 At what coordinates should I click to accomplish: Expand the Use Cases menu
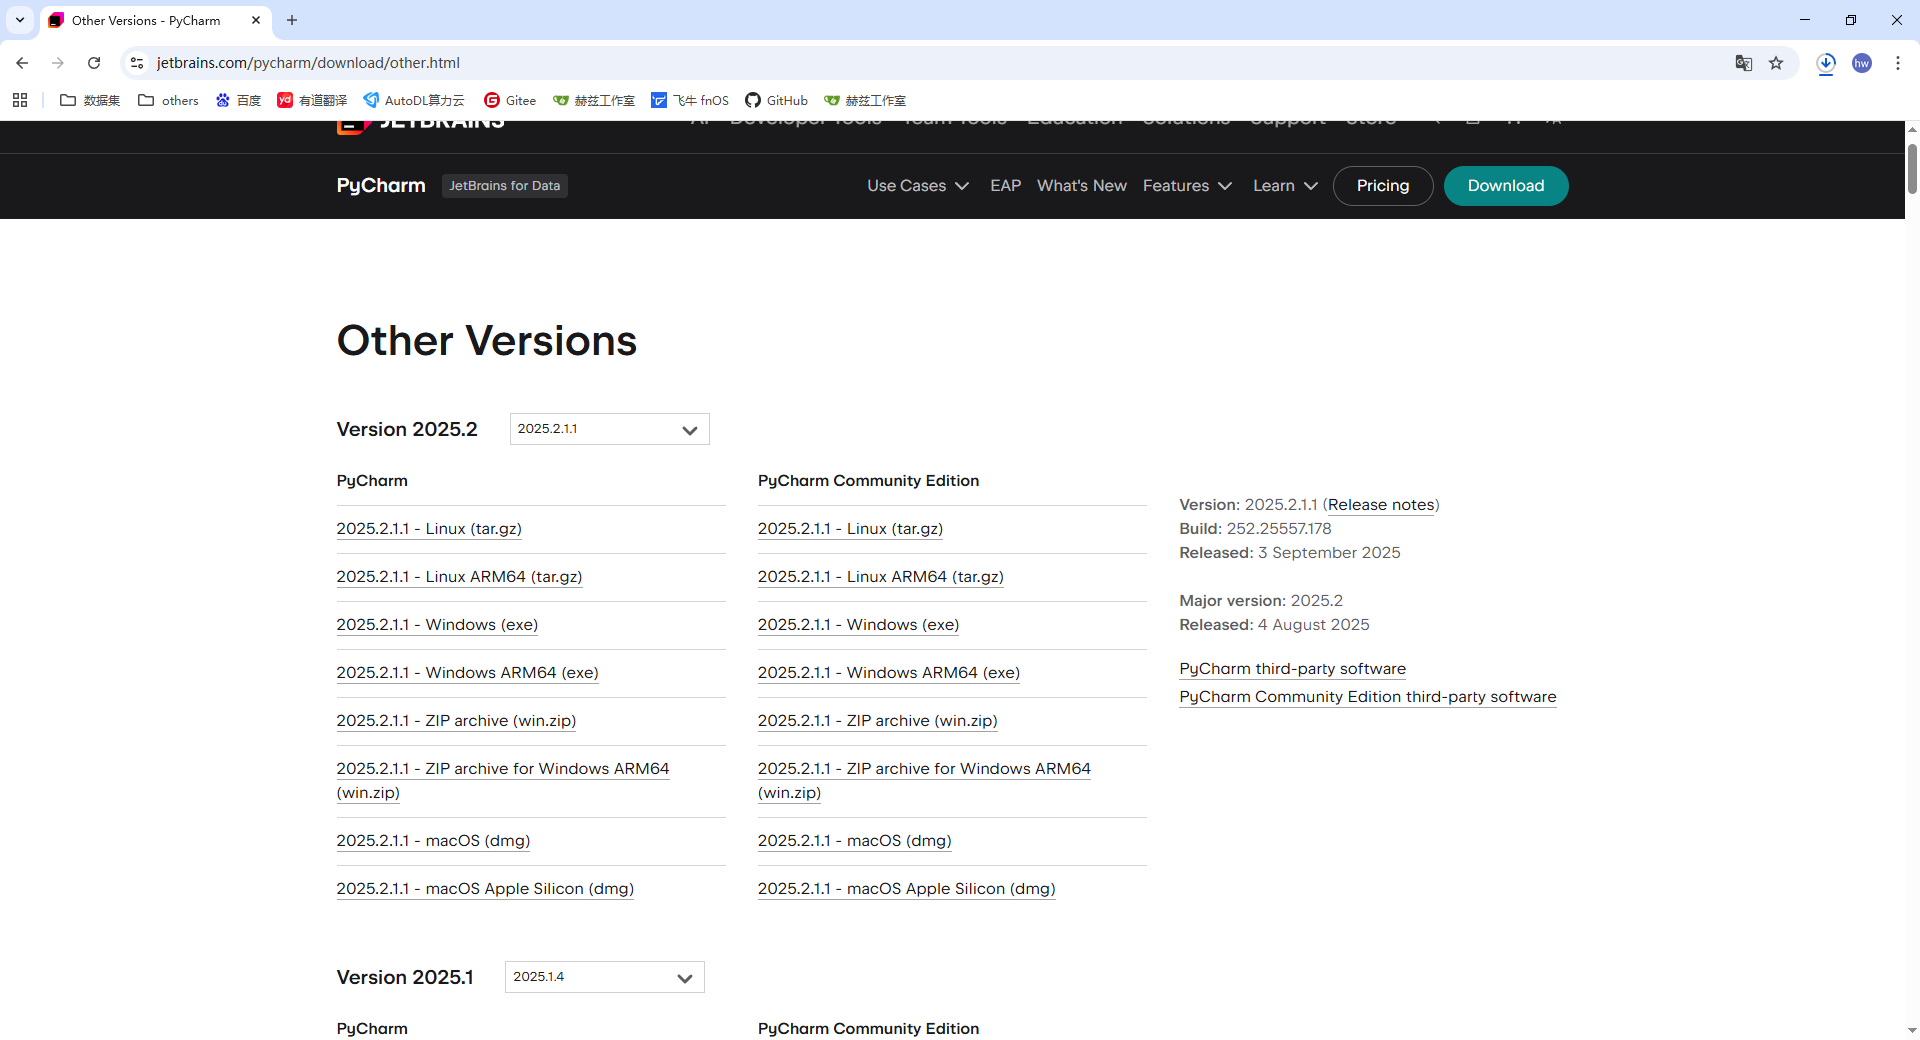[x=918, y=186]
